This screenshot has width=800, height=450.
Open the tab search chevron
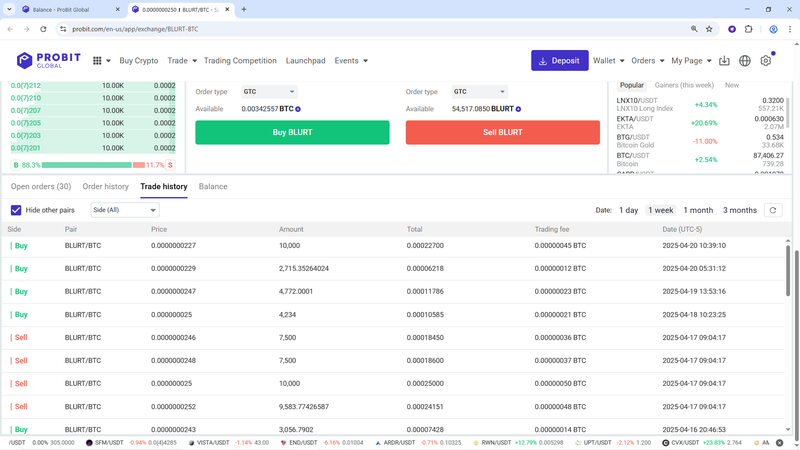coord(9,9)
